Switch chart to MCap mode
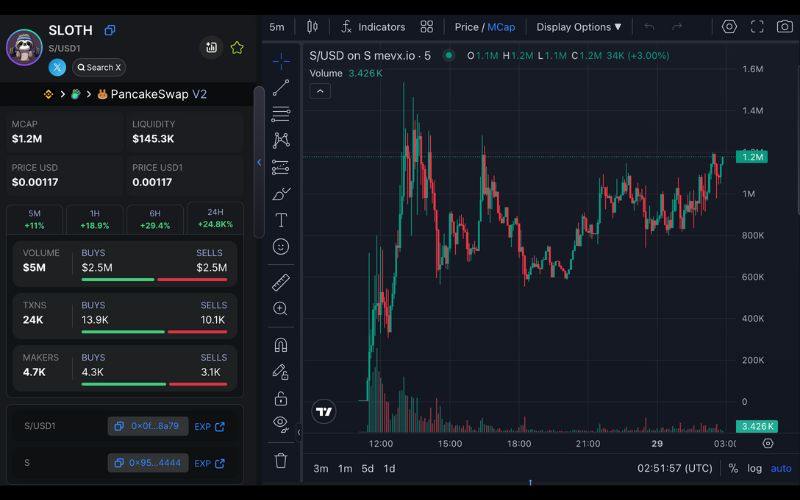Viewport: 800px width, 500px height. [x=501, y=27]
